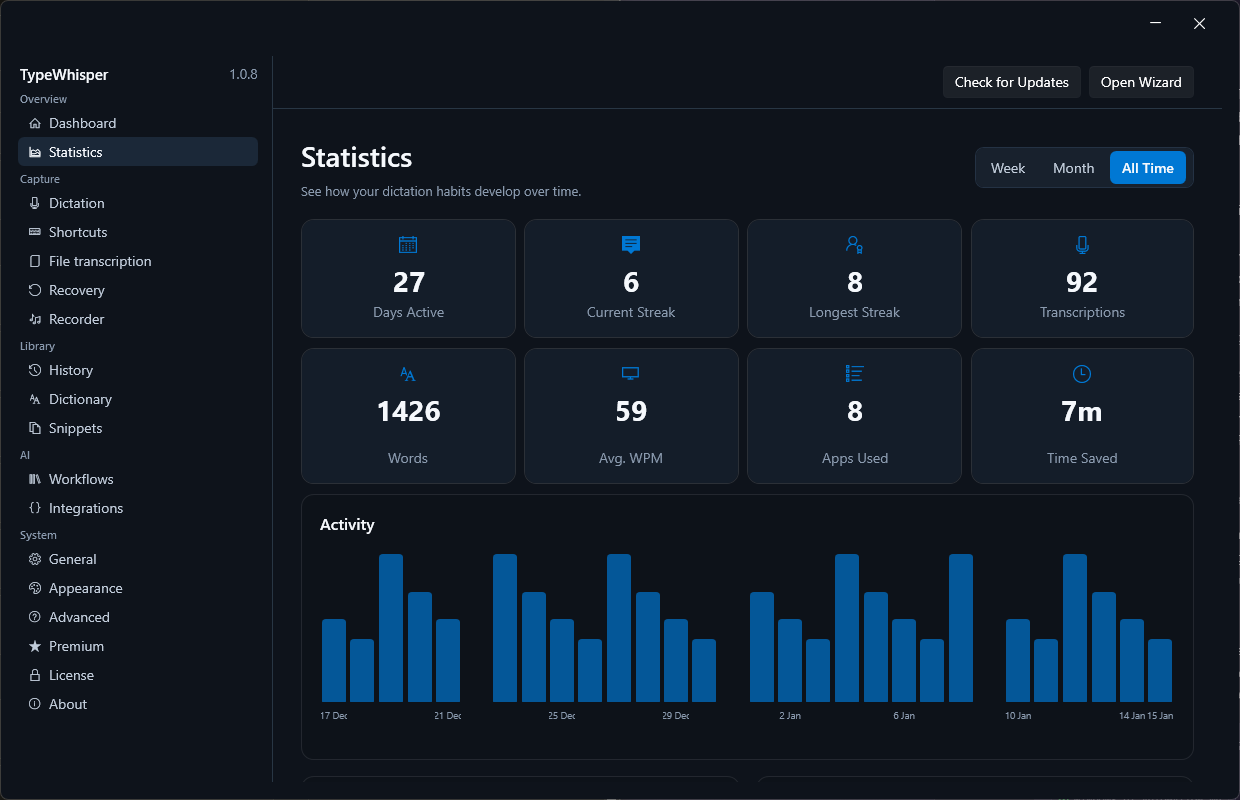Click the activity bar above 17 Dec
The height and width of the screenshot is (800, 1240).
(x=334, y=660)
